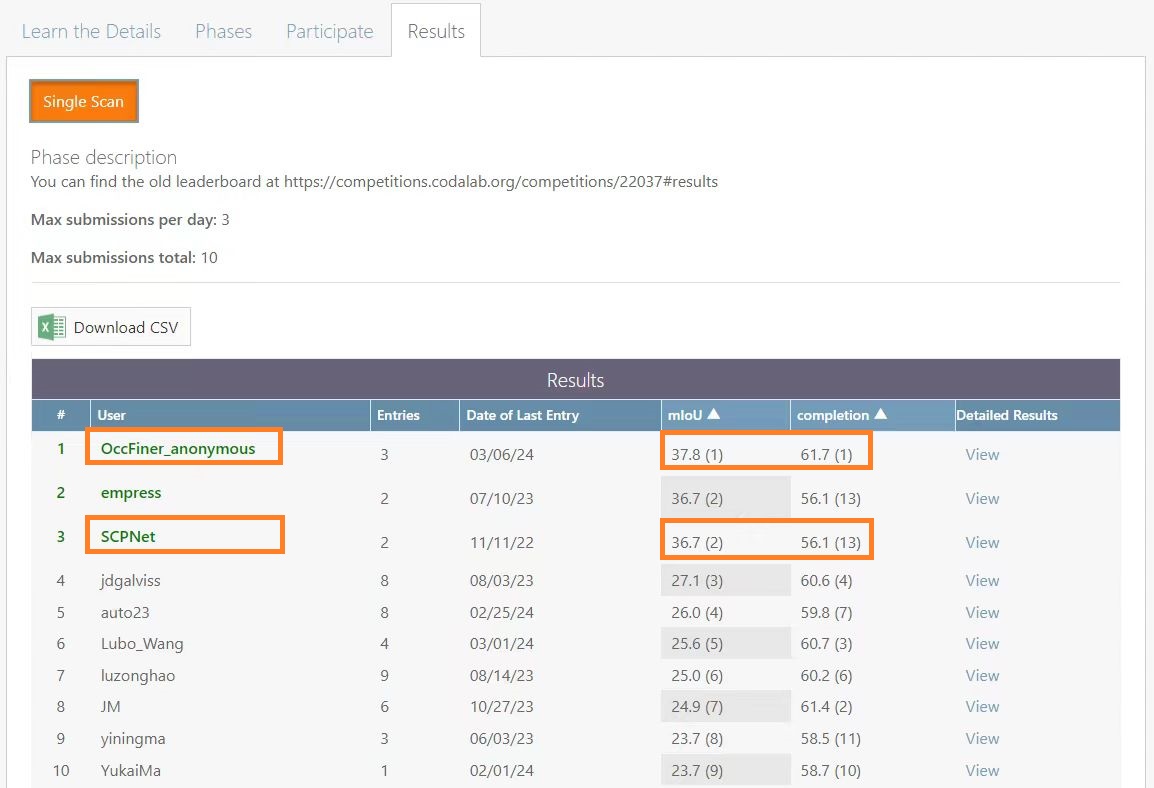Click the completion sort arrow icon
Screen dimensions: 1154x788
pyautogui.click(x=880, y=415)
